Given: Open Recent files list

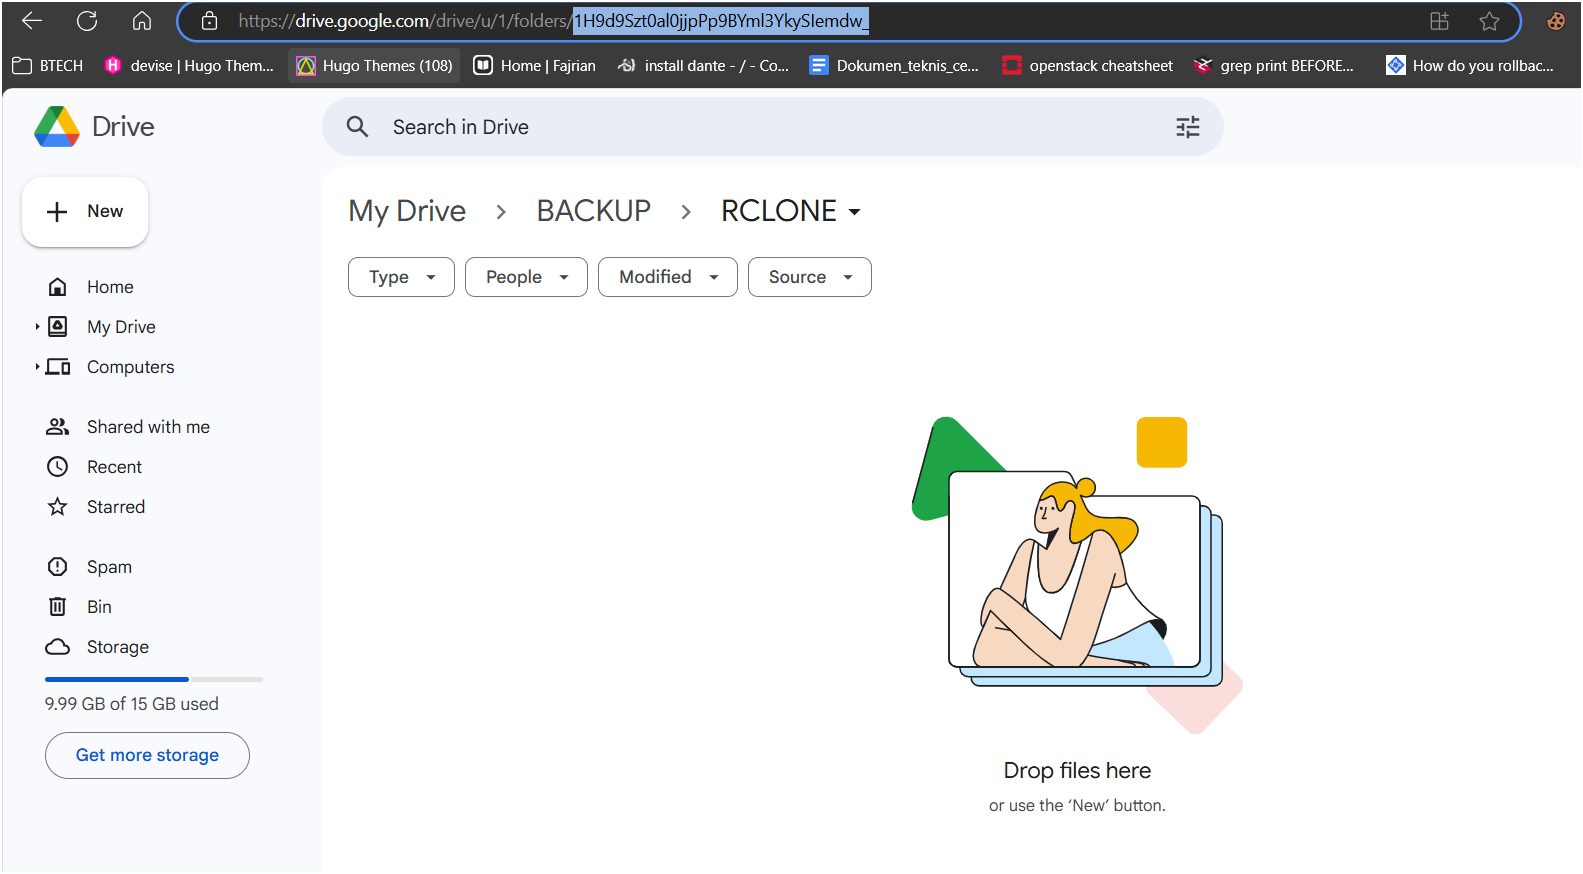Looking at the screenshot, I should pyautogui.click(x=114, y=467).
